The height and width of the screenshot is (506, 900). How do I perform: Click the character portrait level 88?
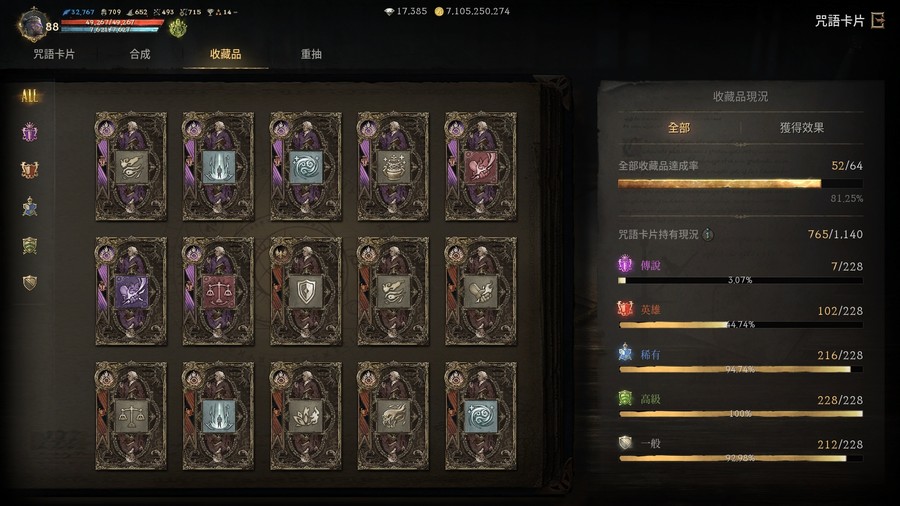(x=34, y=25)
